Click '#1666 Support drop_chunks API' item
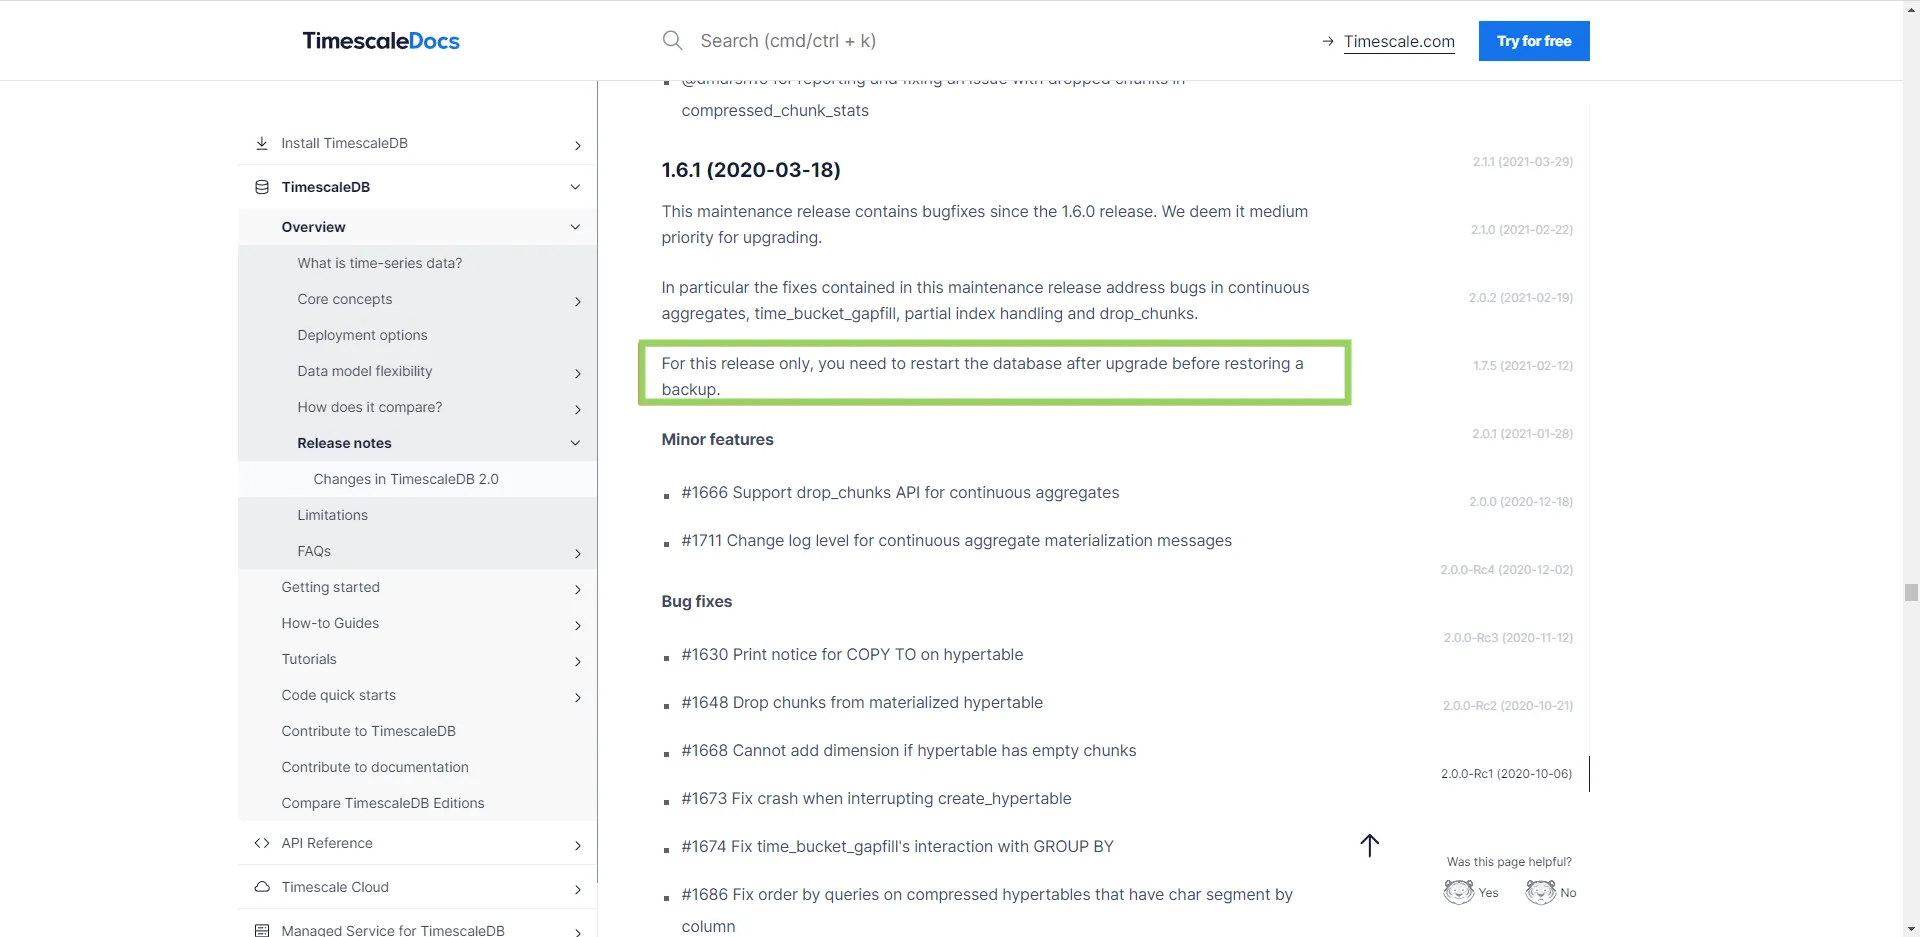 pyautogui.click(x=900, y=493)
